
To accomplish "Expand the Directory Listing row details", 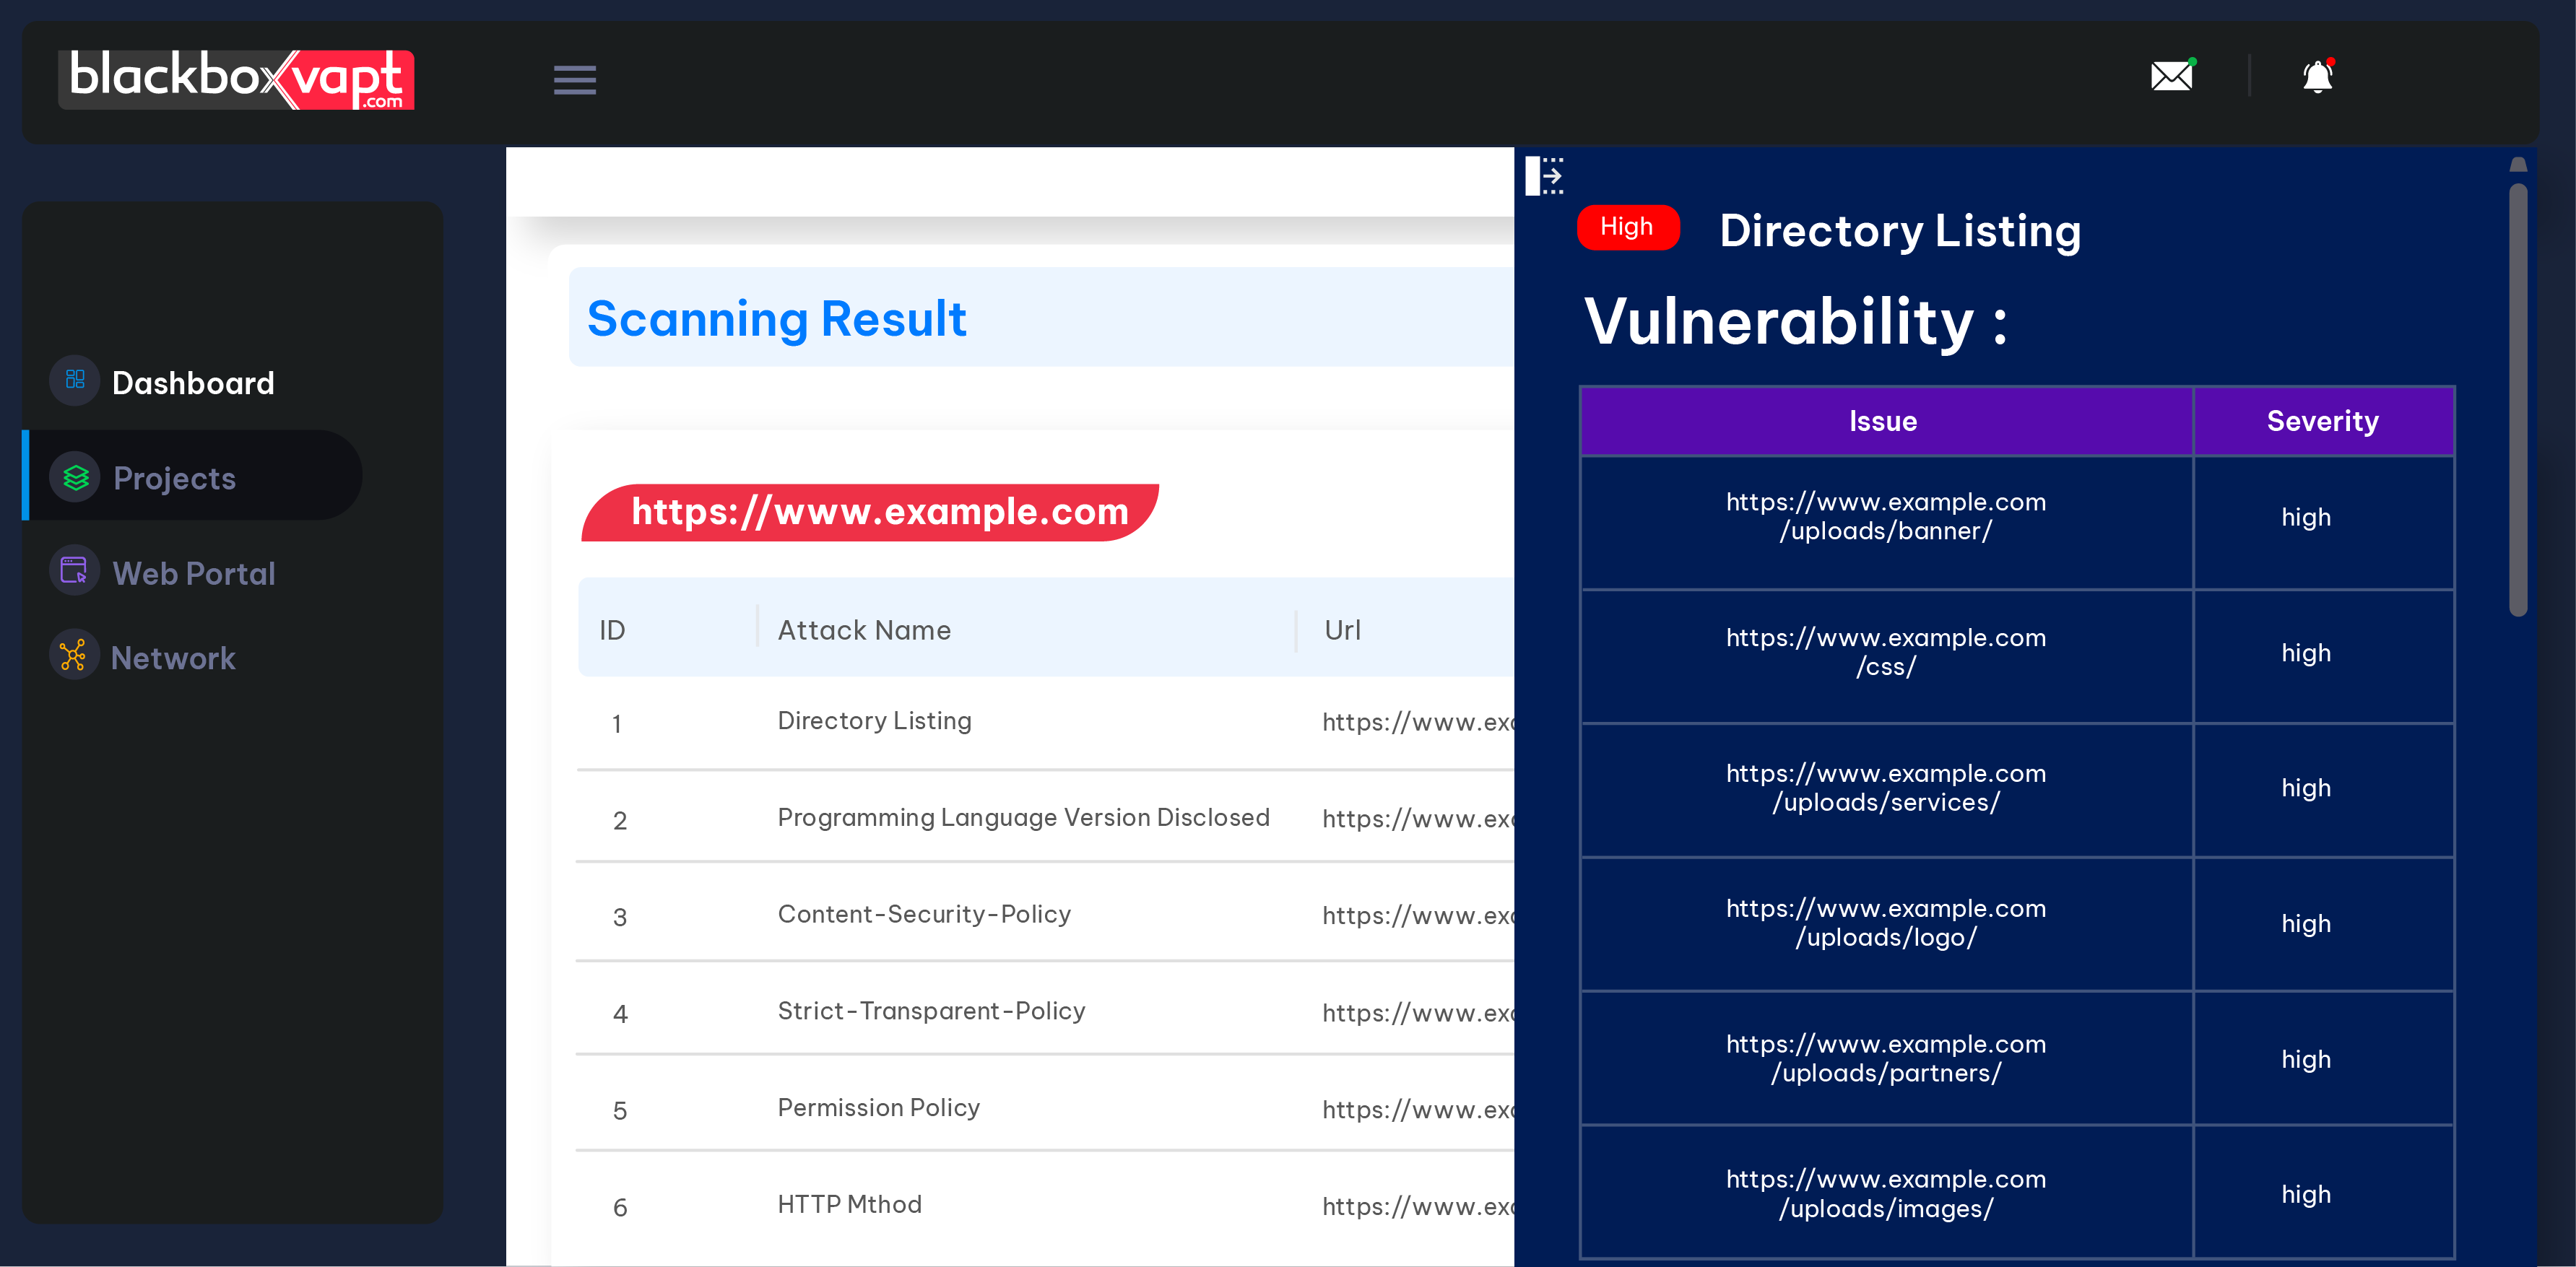I will 874,720.
